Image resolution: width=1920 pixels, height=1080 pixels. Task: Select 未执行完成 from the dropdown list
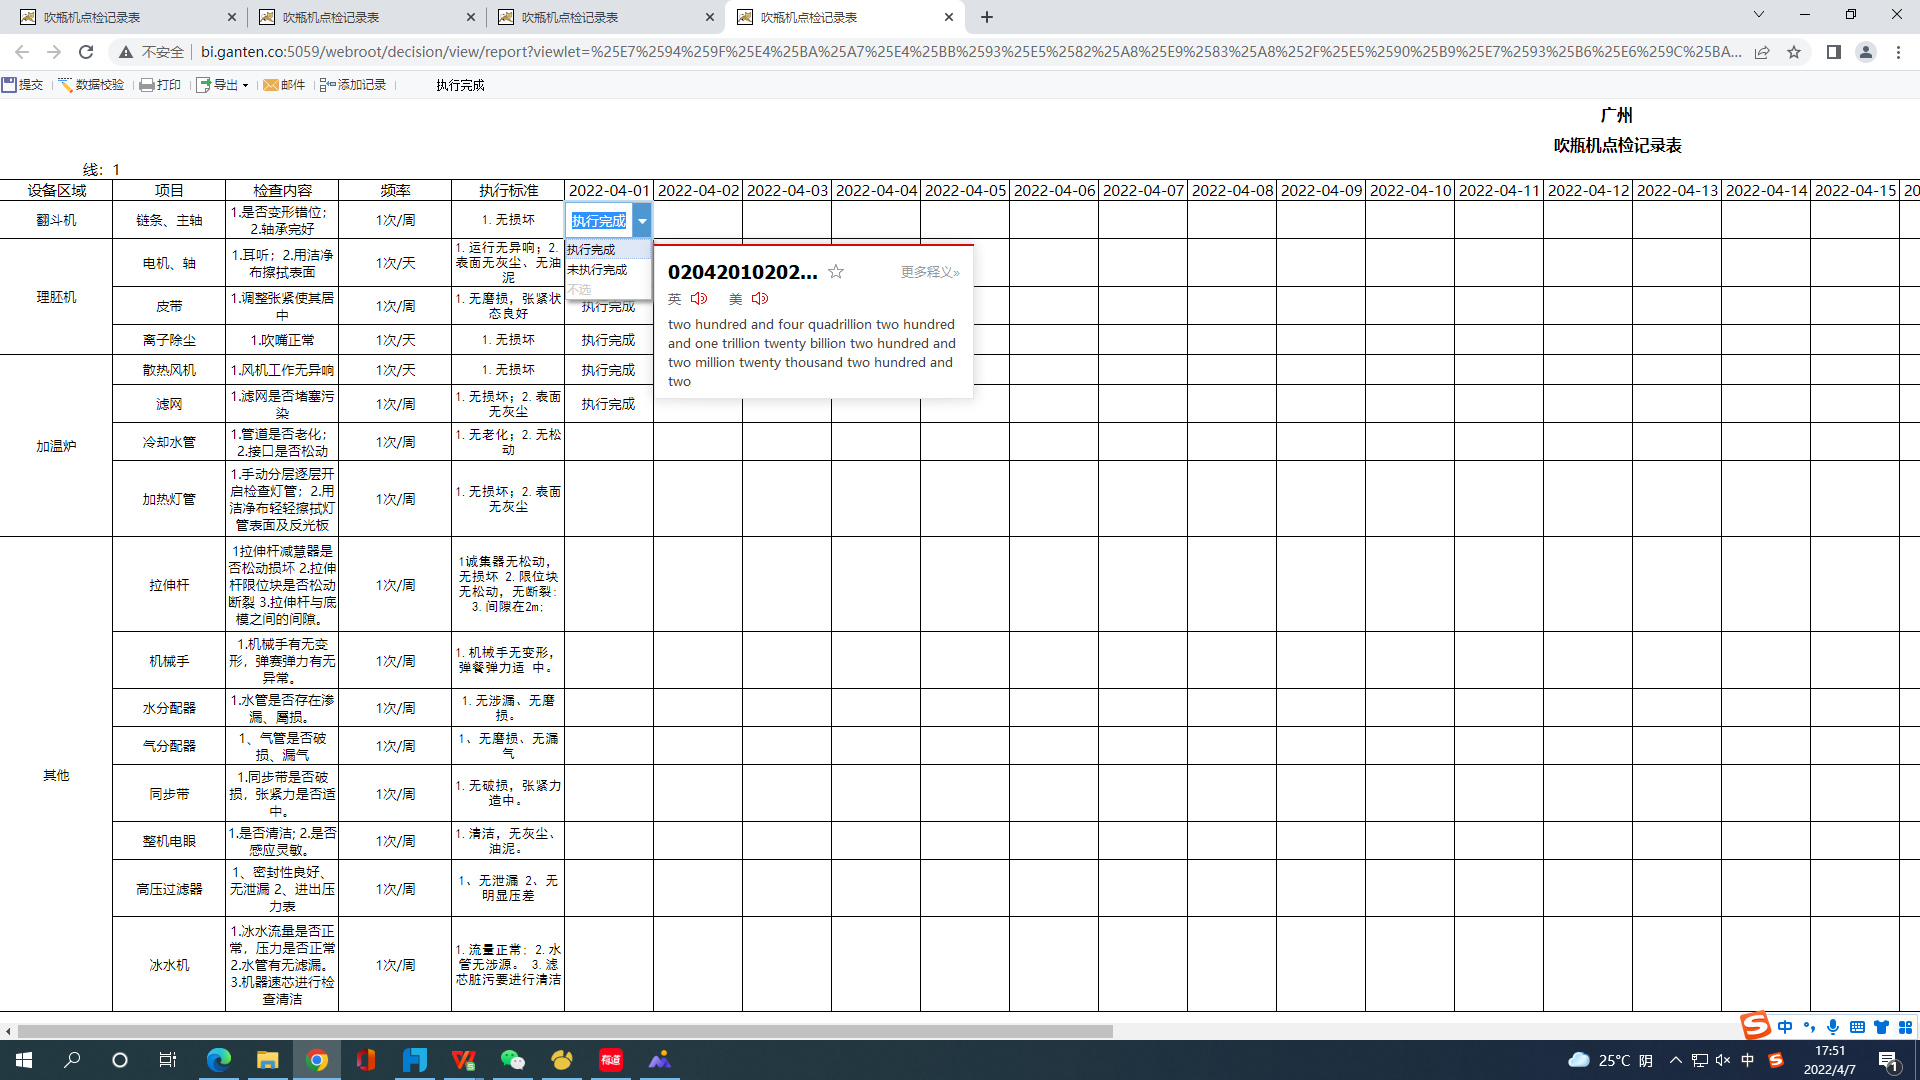click(597, 270)
